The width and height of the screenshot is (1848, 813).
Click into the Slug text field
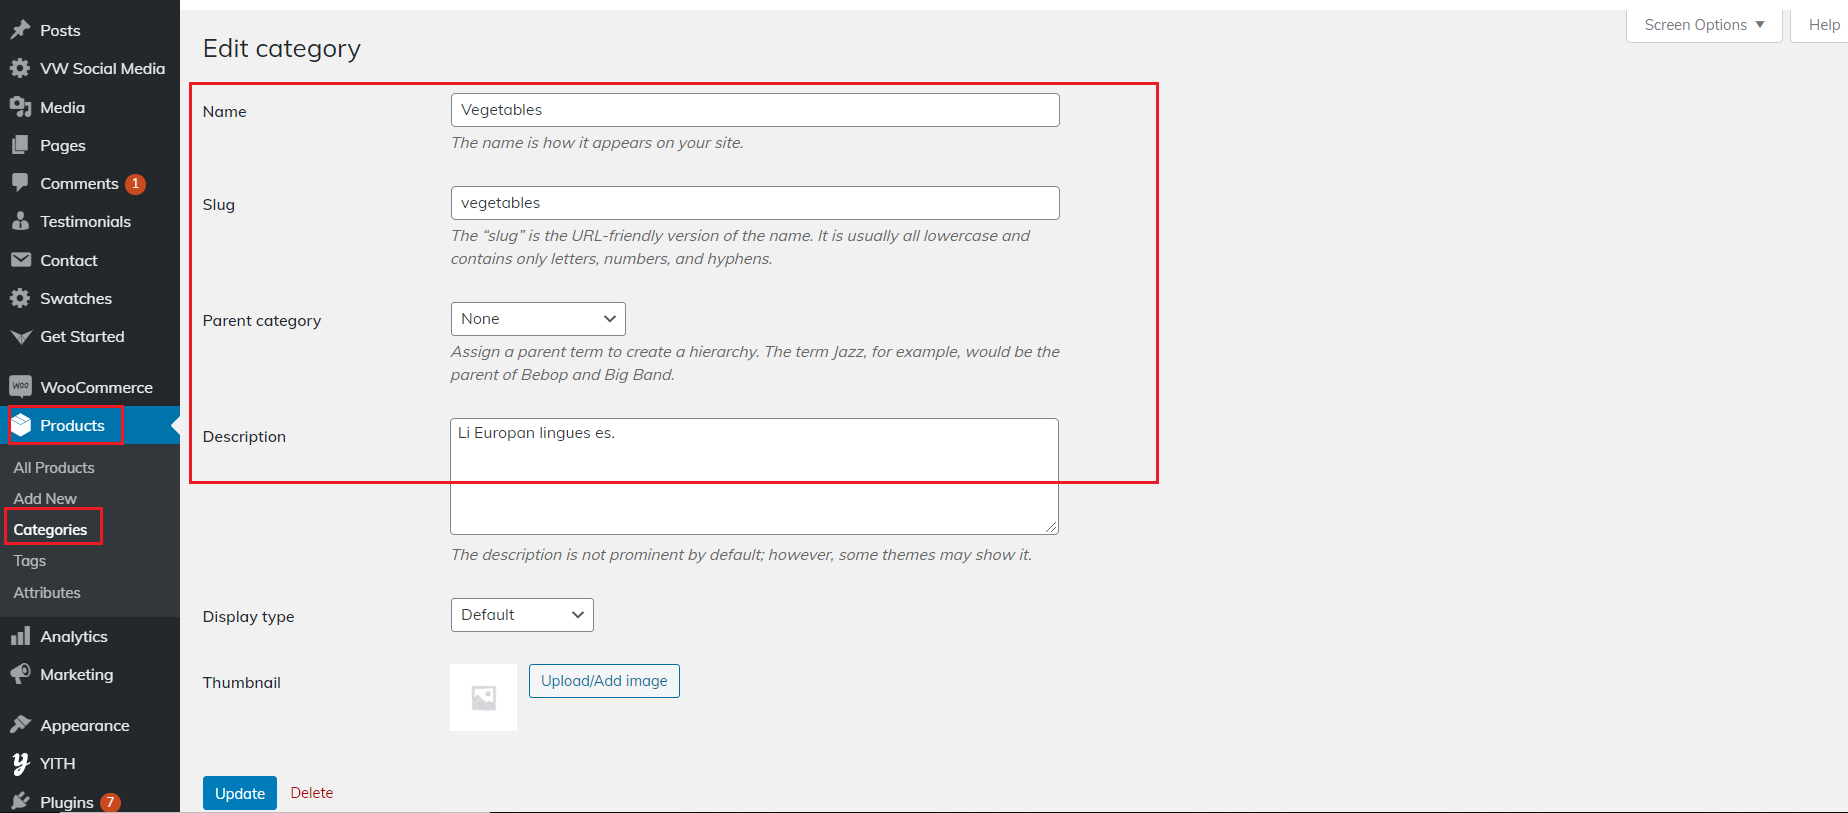755,203
